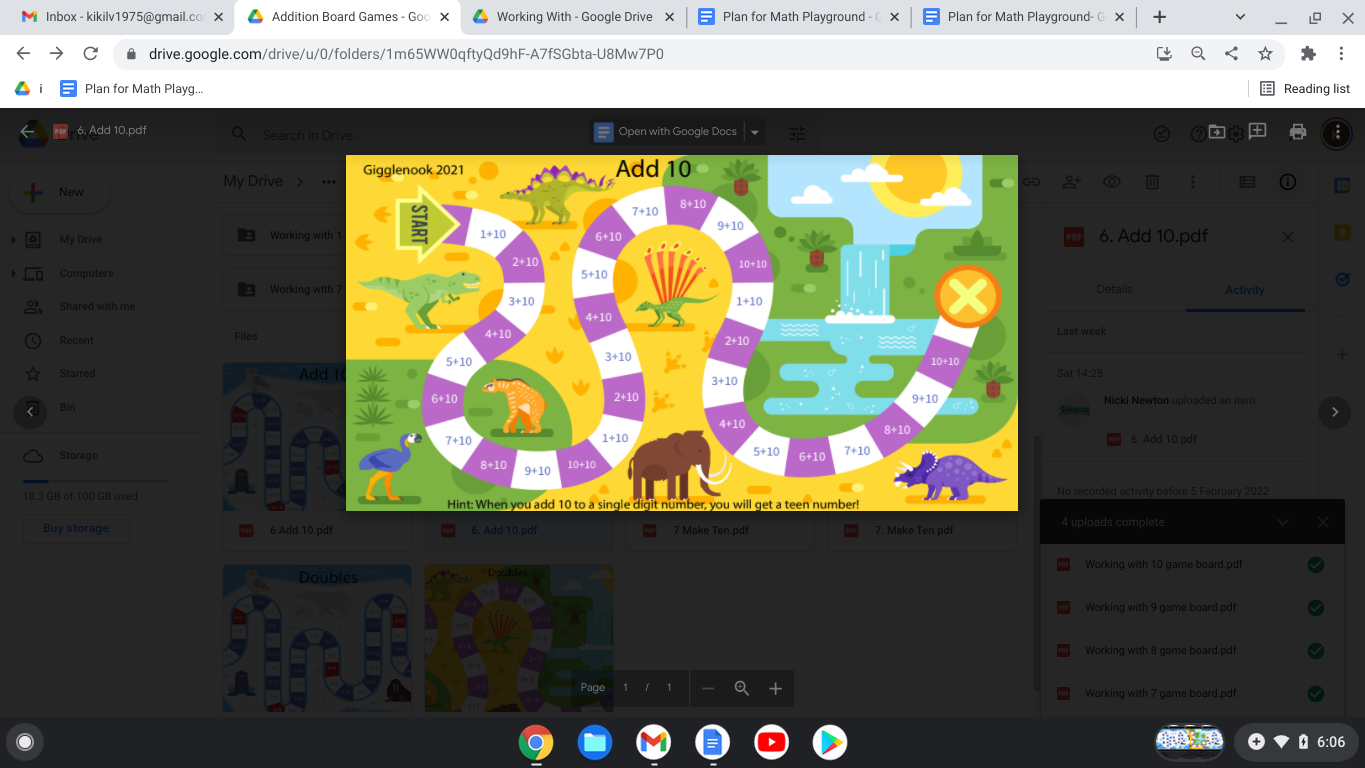Click Open with Google Docs button

click(667, 132)
